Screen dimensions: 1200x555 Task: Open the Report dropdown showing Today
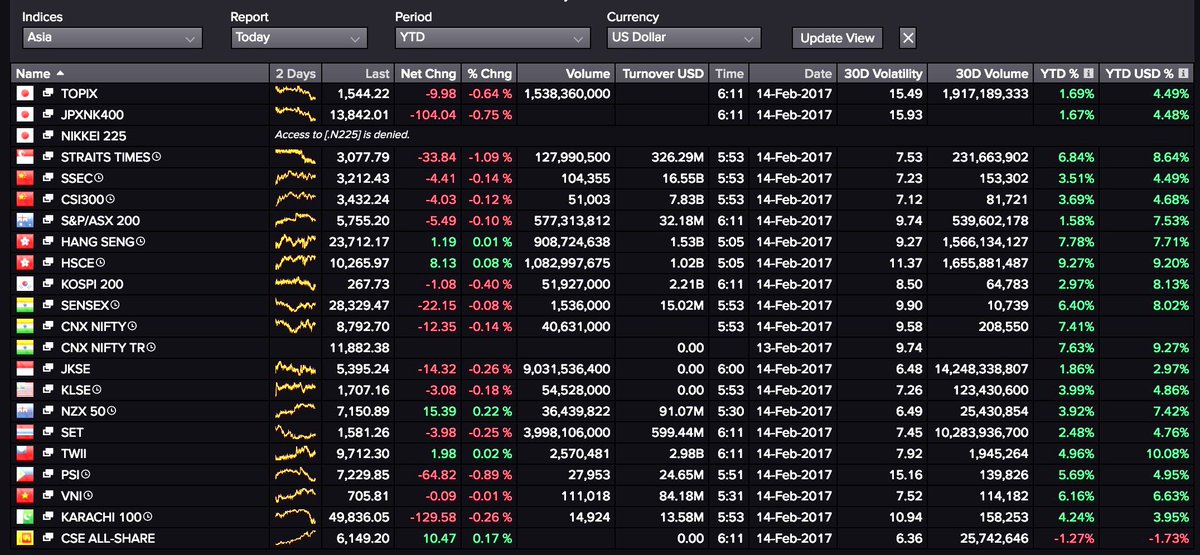point(298,38)
